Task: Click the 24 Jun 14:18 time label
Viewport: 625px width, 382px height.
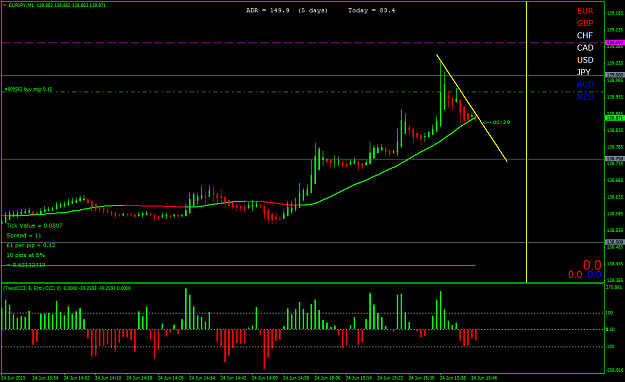Action: coord(139,378)
